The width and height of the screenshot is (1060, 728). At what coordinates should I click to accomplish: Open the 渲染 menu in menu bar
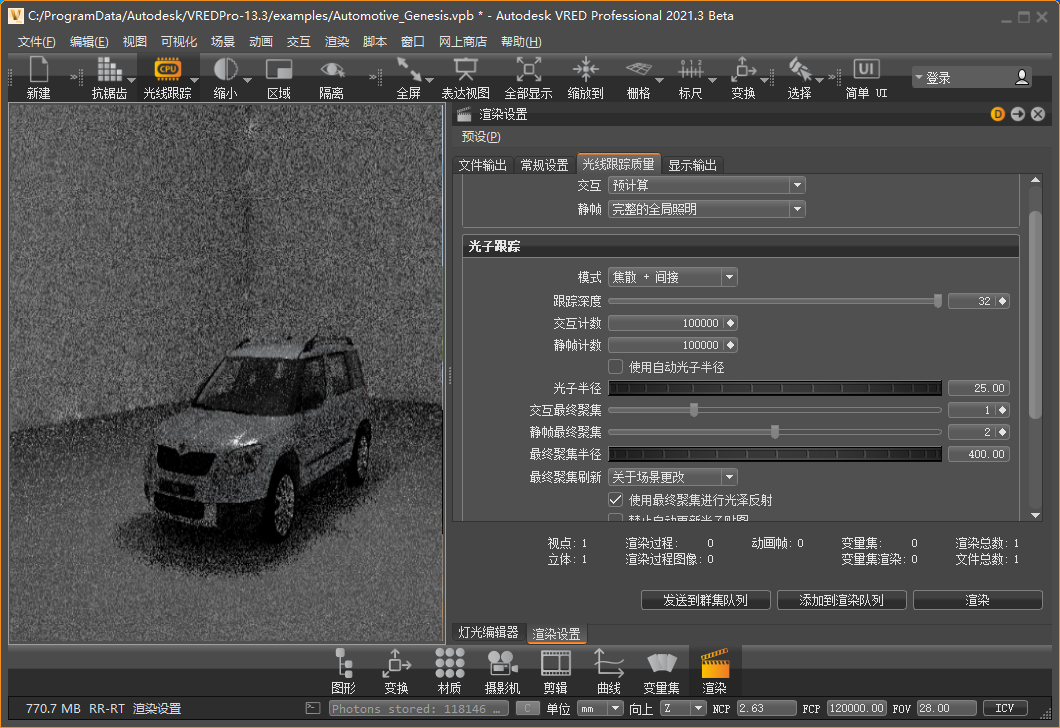tap(337, 42)
